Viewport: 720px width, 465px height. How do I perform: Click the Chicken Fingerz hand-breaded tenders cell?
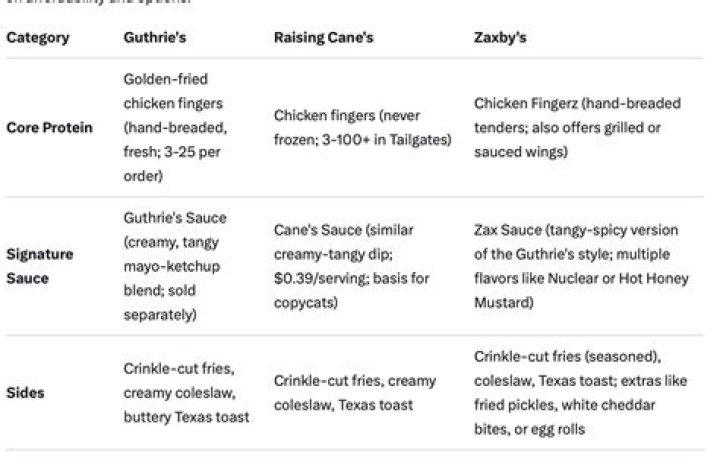click(577, 127)
